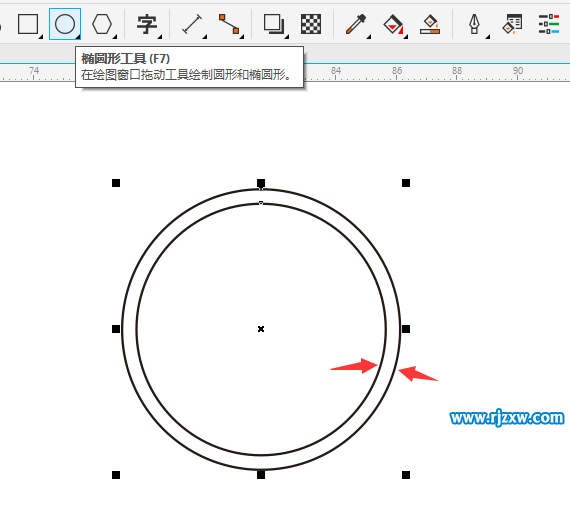
Task: Select the Smart Fill tool
Action: click(x=430, y=24)
